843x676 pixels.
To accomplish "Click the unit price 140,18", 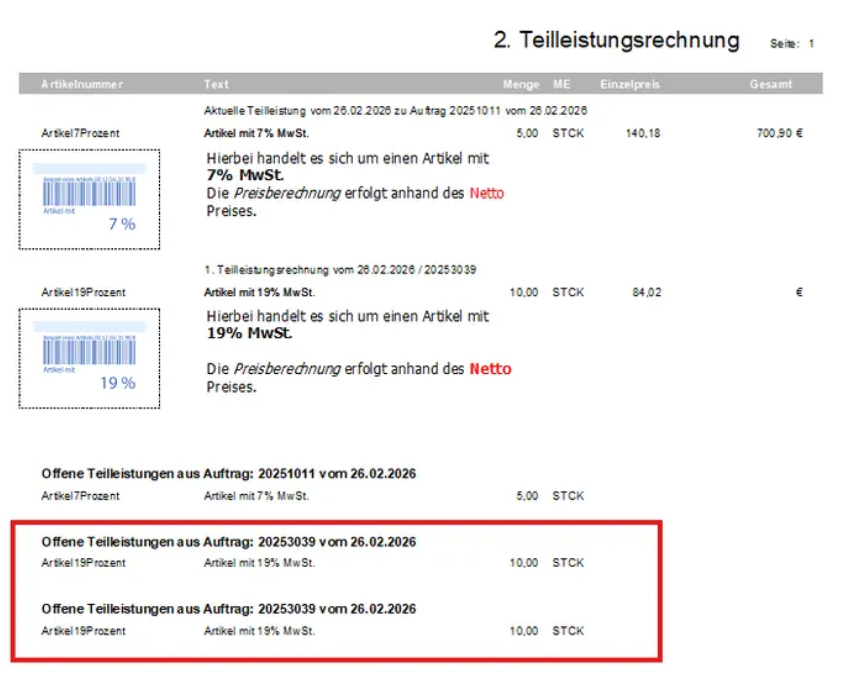I will coord(642,133).
